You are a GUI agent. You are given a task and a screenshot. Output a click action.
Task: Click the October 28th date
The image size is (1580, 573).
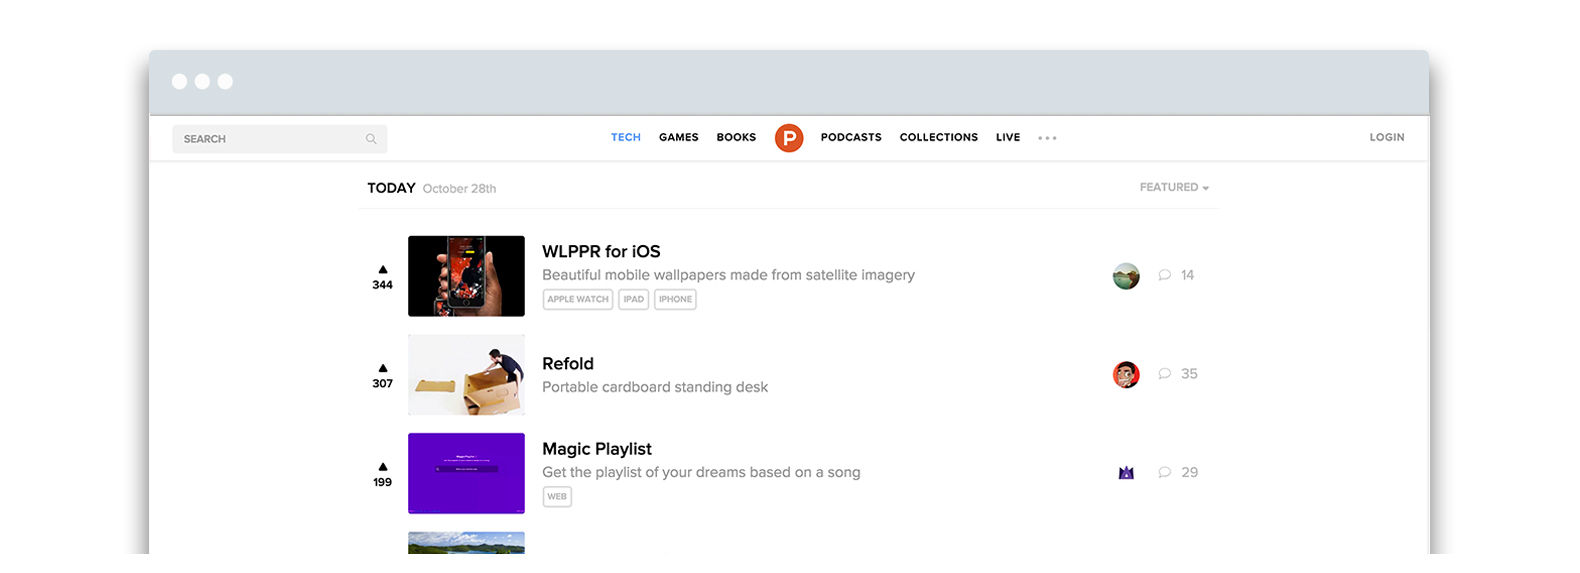[x=459, y=188]
